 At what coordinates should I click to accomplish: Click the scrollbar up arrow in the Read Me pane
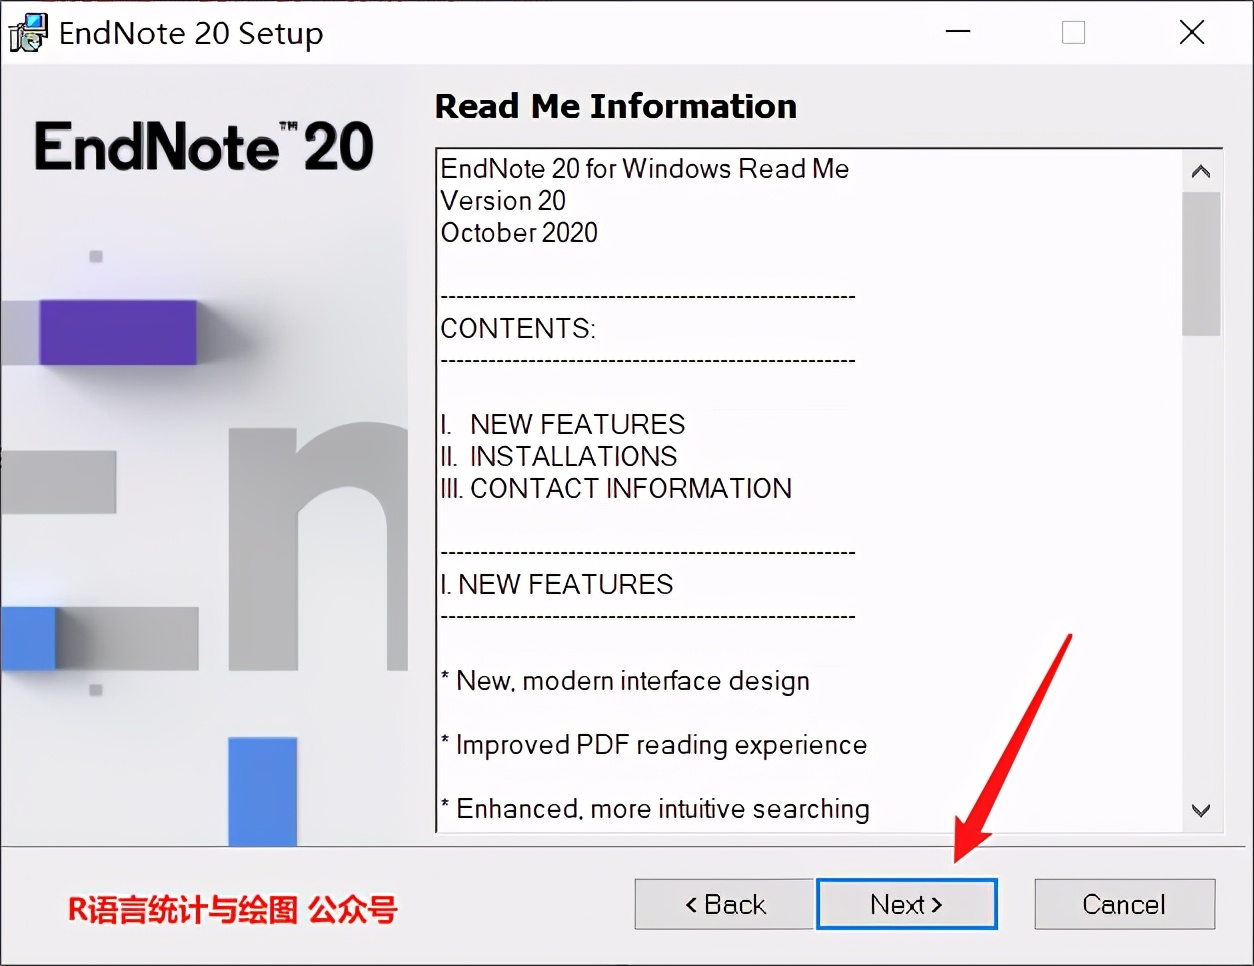click(1201, 170)
